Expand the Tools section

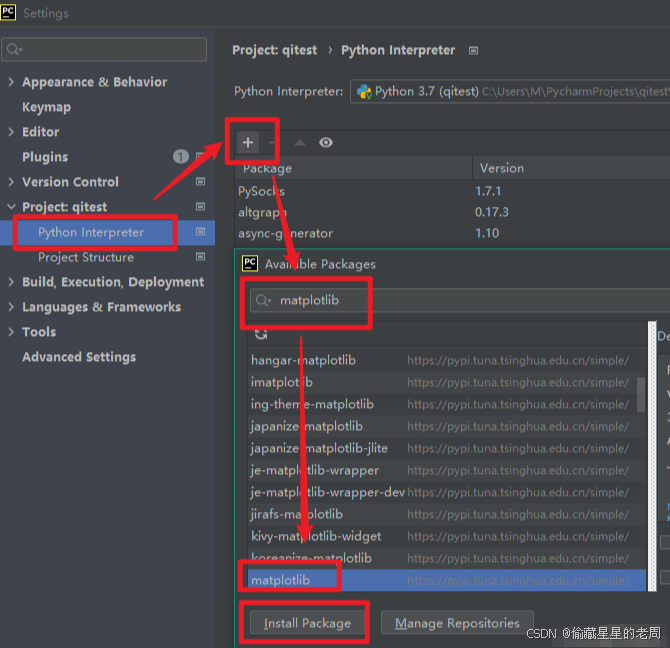pyautogui.click(x=11, y=331)
